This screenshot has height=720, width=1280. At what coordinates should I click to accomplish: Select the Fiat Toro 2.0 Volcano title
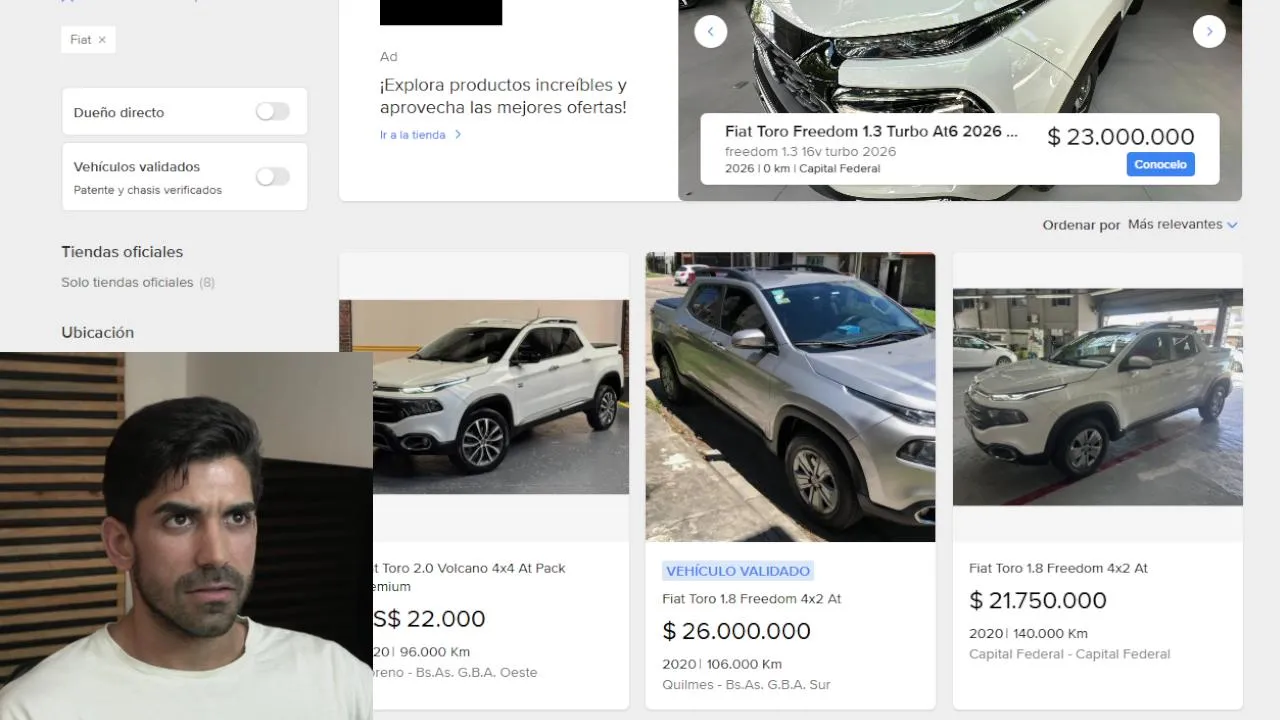click(x=469, y=577)
